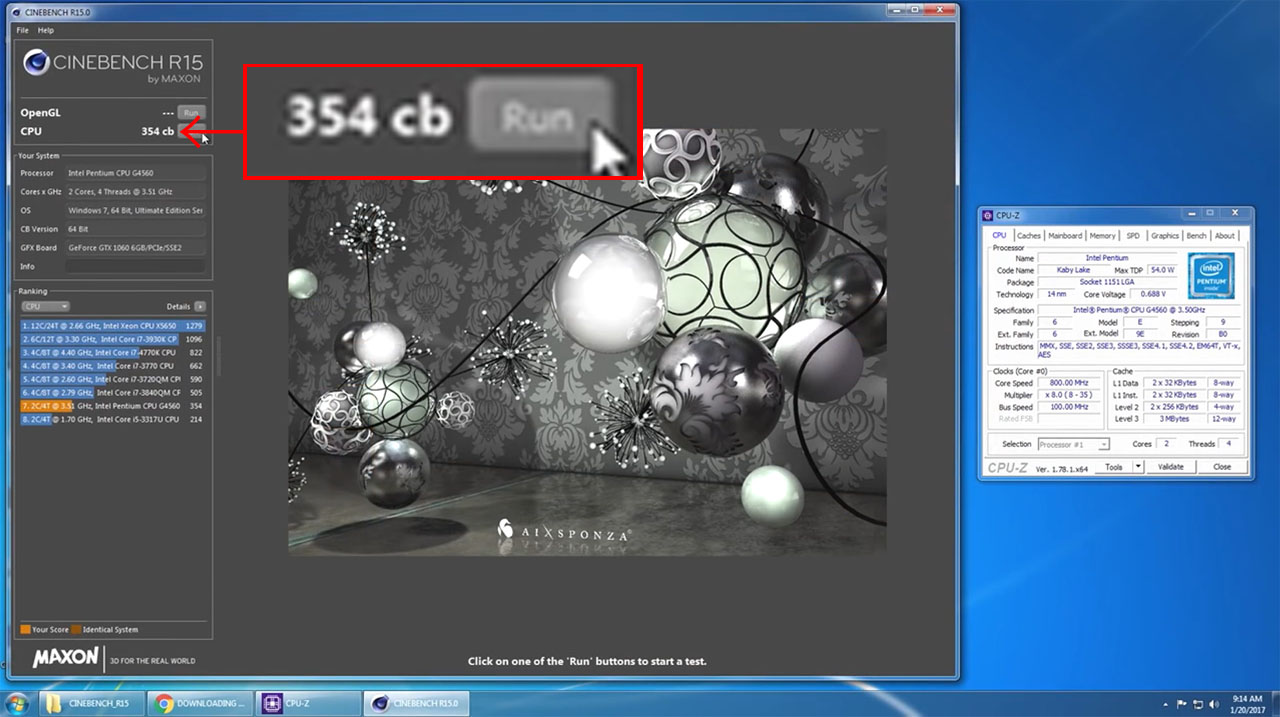Open the Tools dropdown arrow in CPU-Z
Image resolution: width=1280 pixels, height=717 pixels.
(1137, 467)
